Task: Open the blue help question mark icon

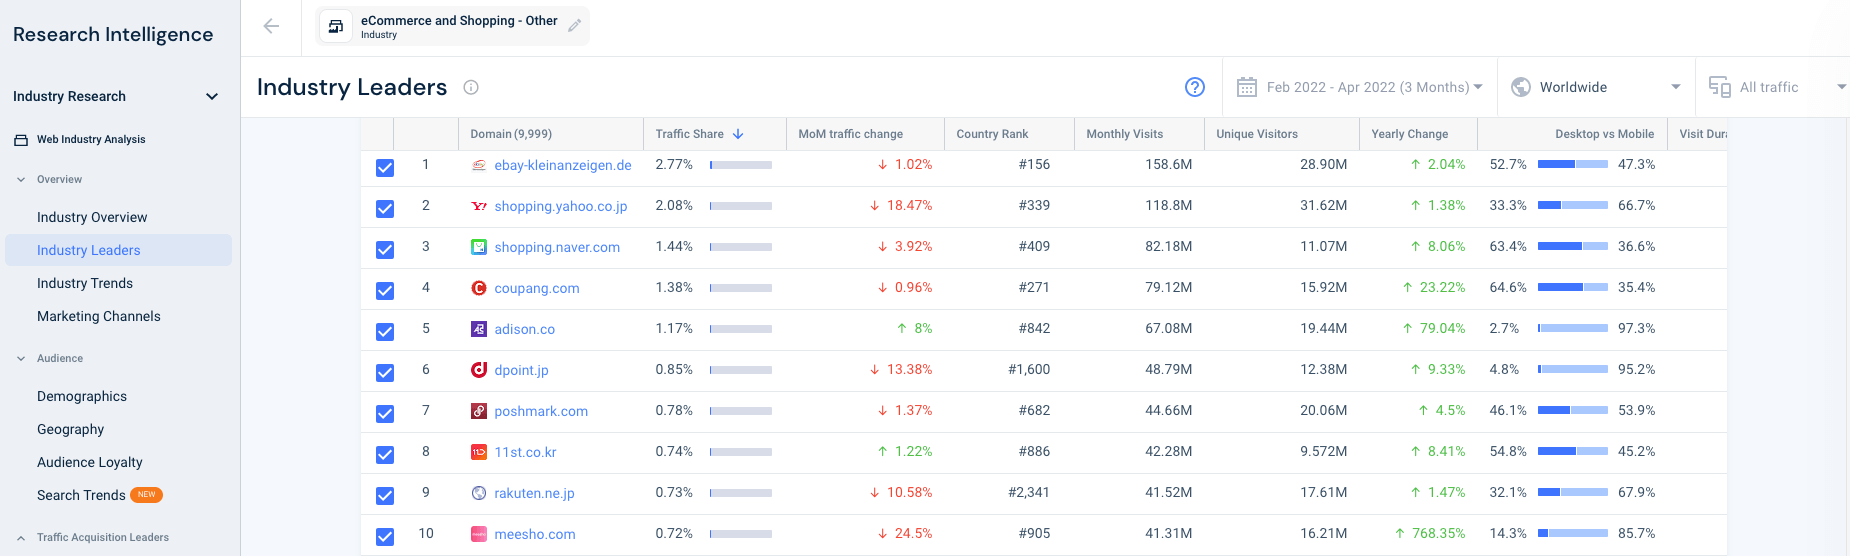Action: point(1194,87)
